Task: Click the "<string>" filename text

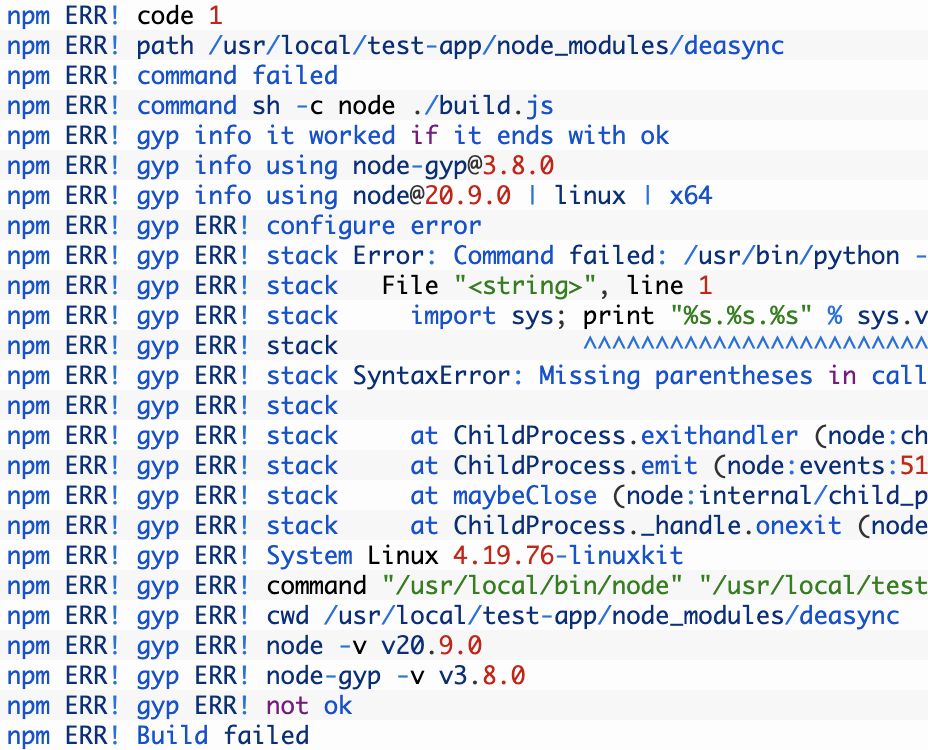Action: (x=526, y=286)
